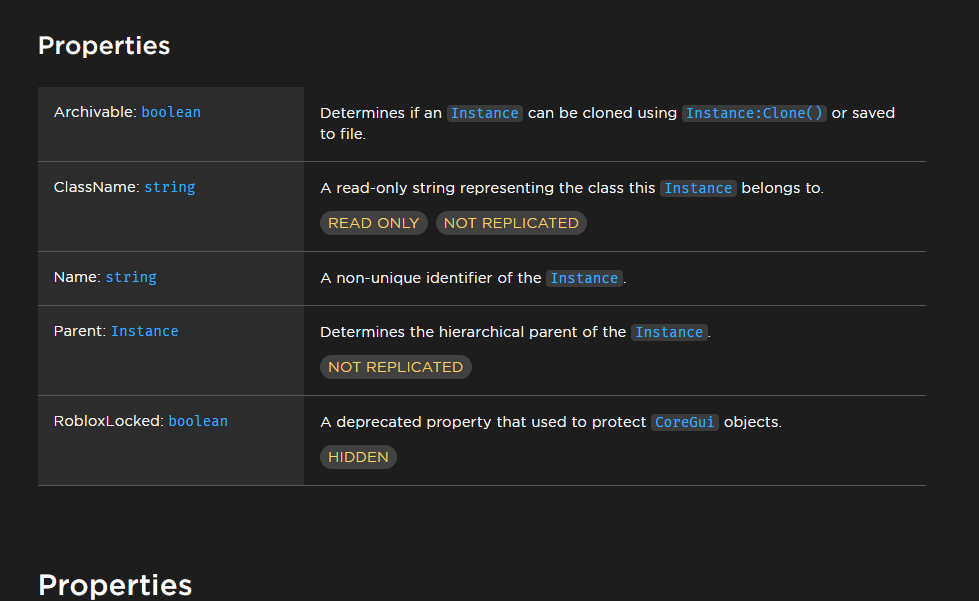
Task: Open the Instance link in the ClassName description
Action: (698, 188)
